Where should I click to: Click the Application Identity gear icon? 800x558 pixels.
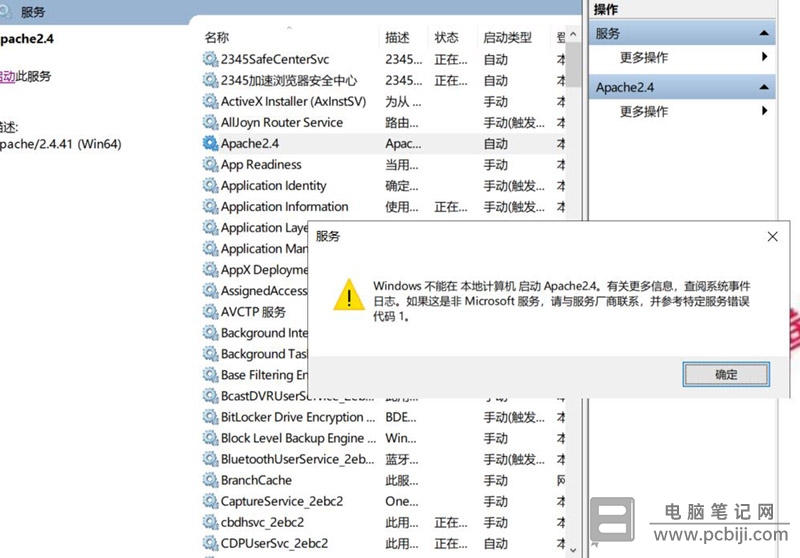[x=210, y=185]
